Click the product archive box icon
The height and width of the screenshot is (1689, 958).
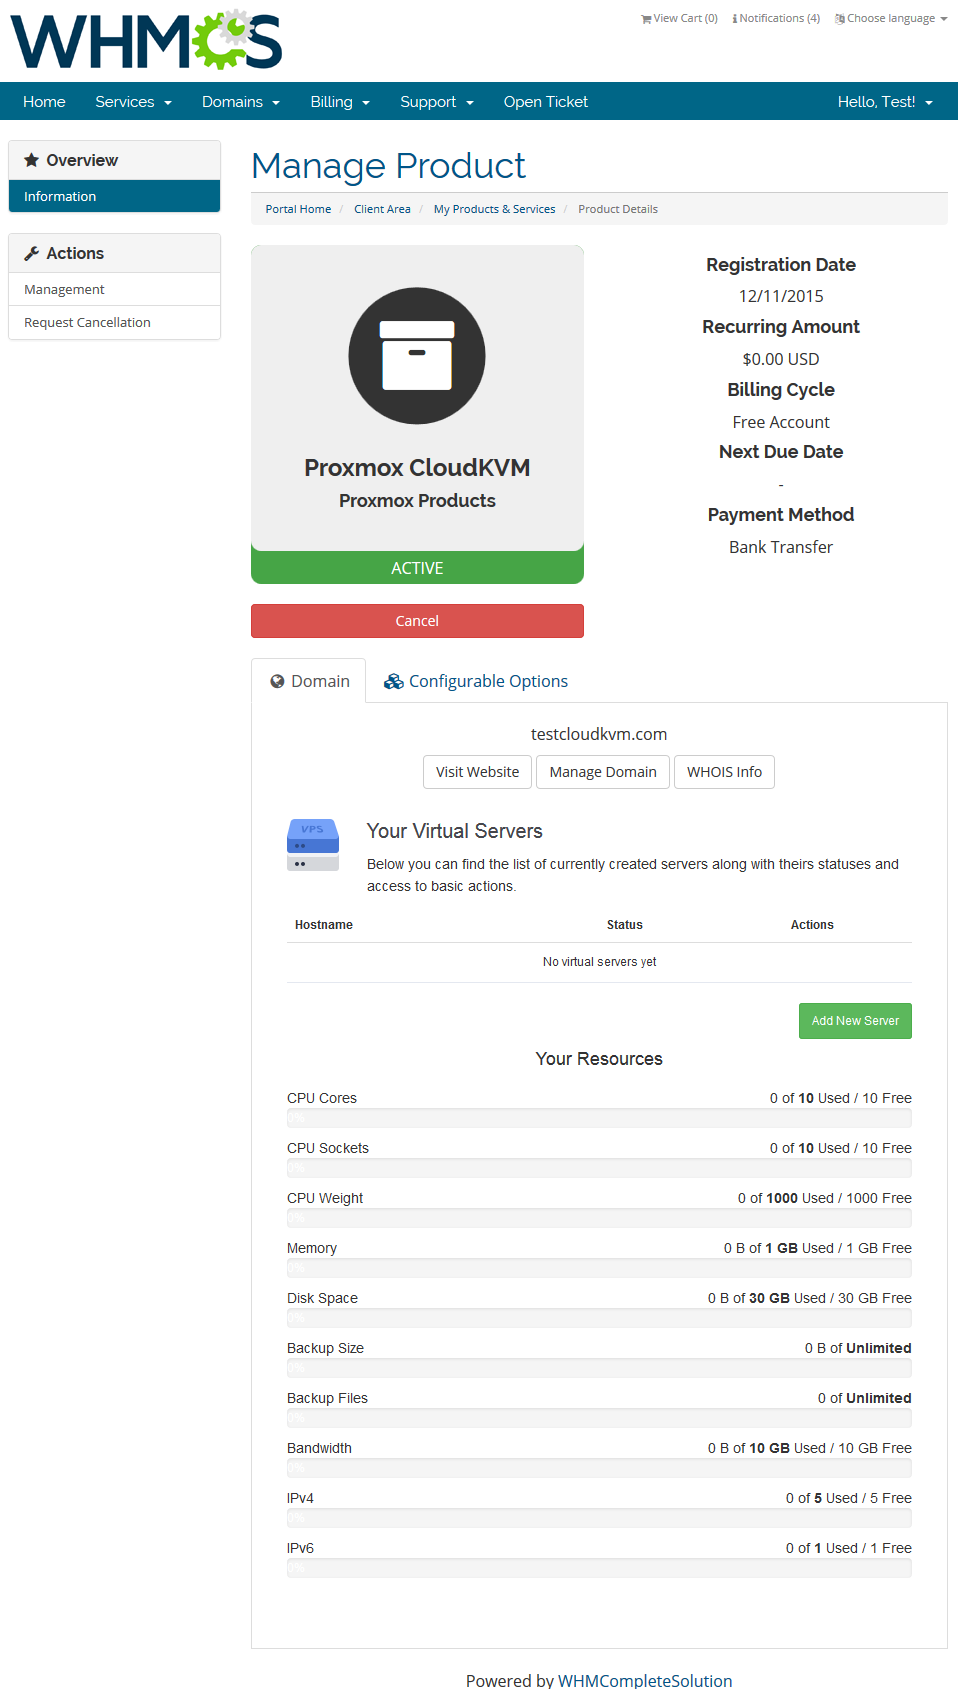click(x=417, y=356)
